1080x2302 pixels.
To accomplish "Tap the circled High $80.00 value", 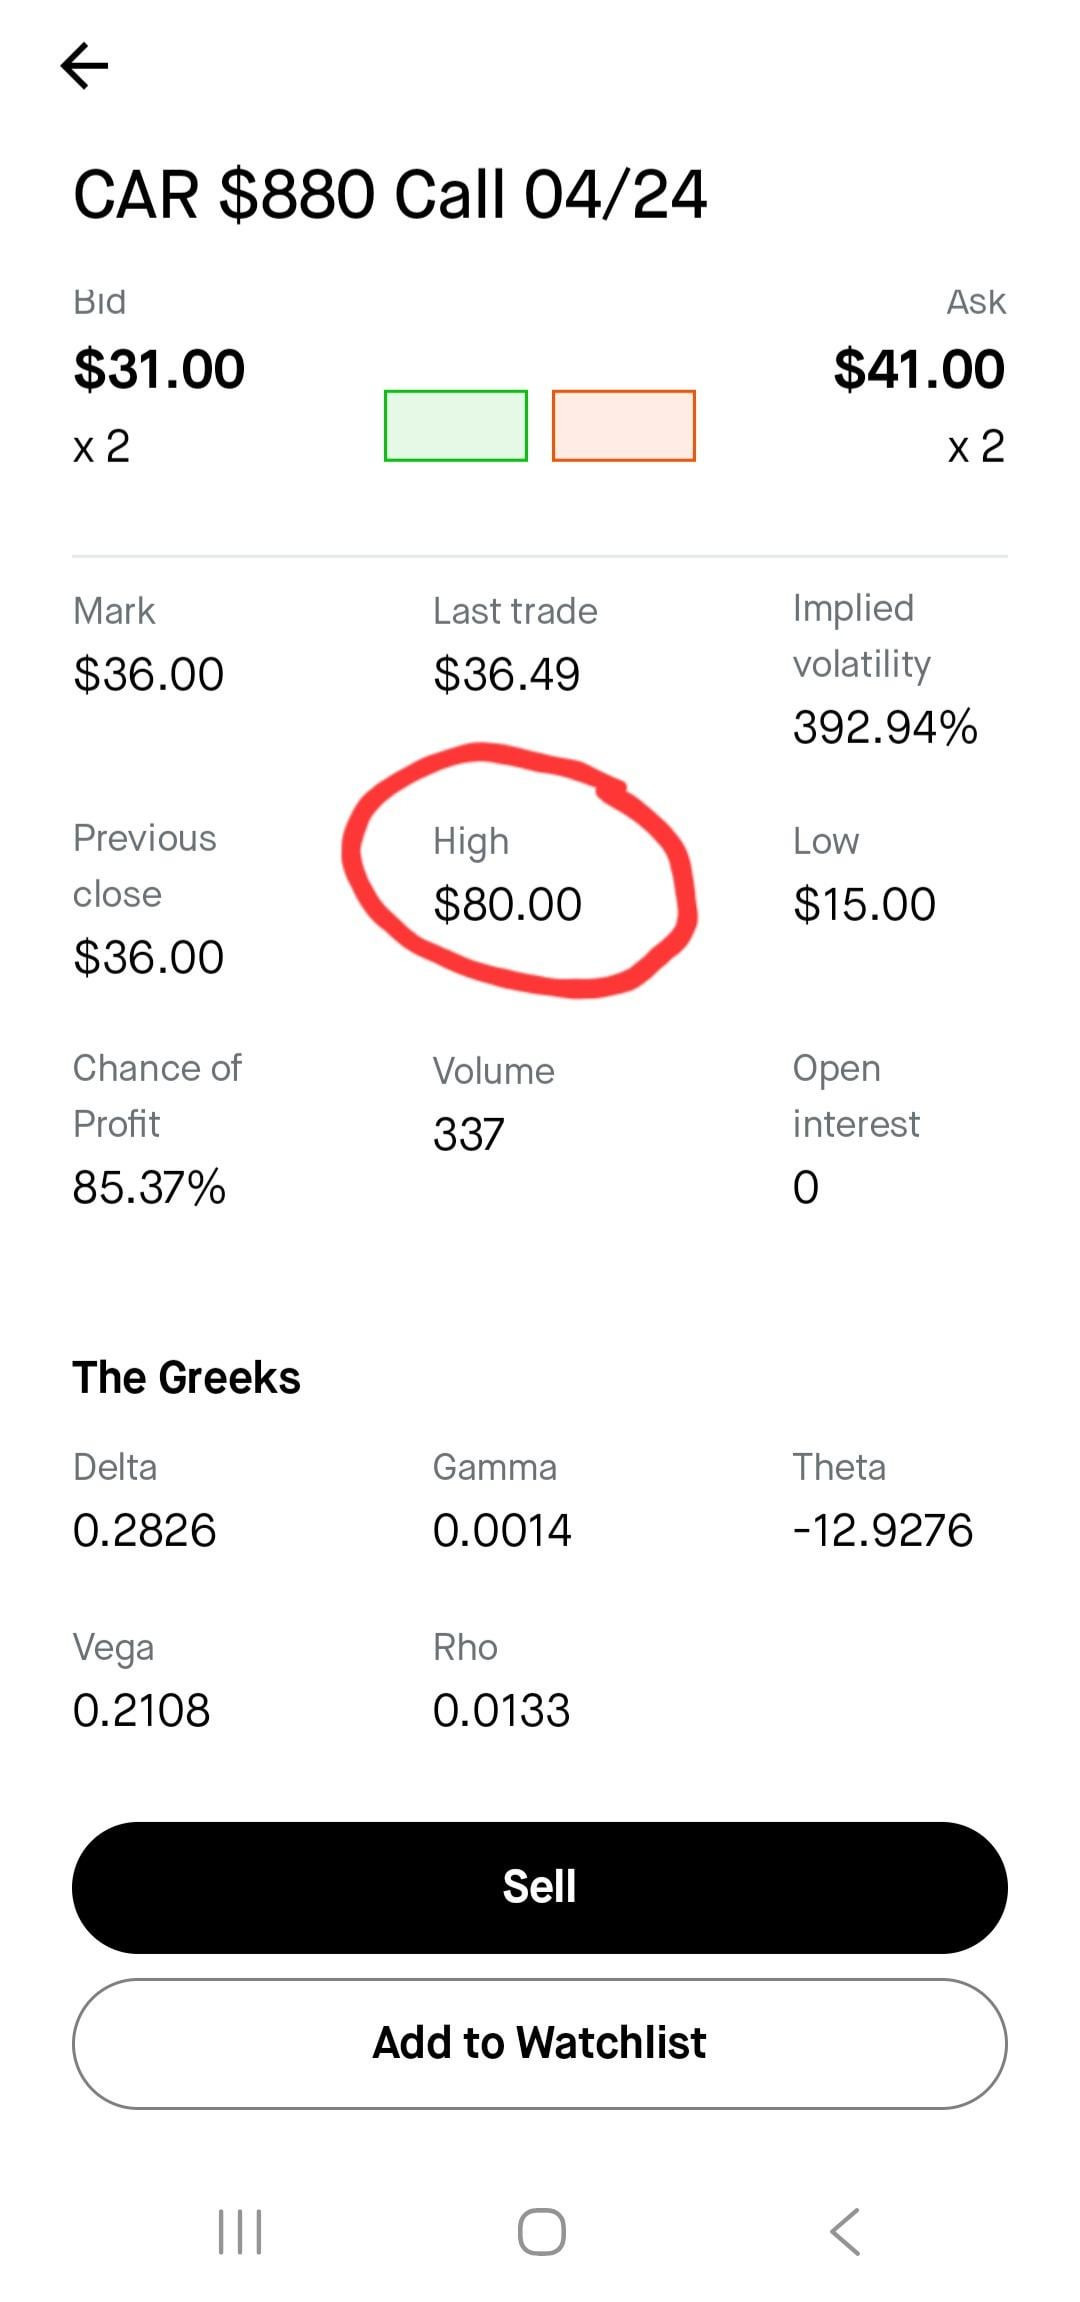I will [507, 905].
